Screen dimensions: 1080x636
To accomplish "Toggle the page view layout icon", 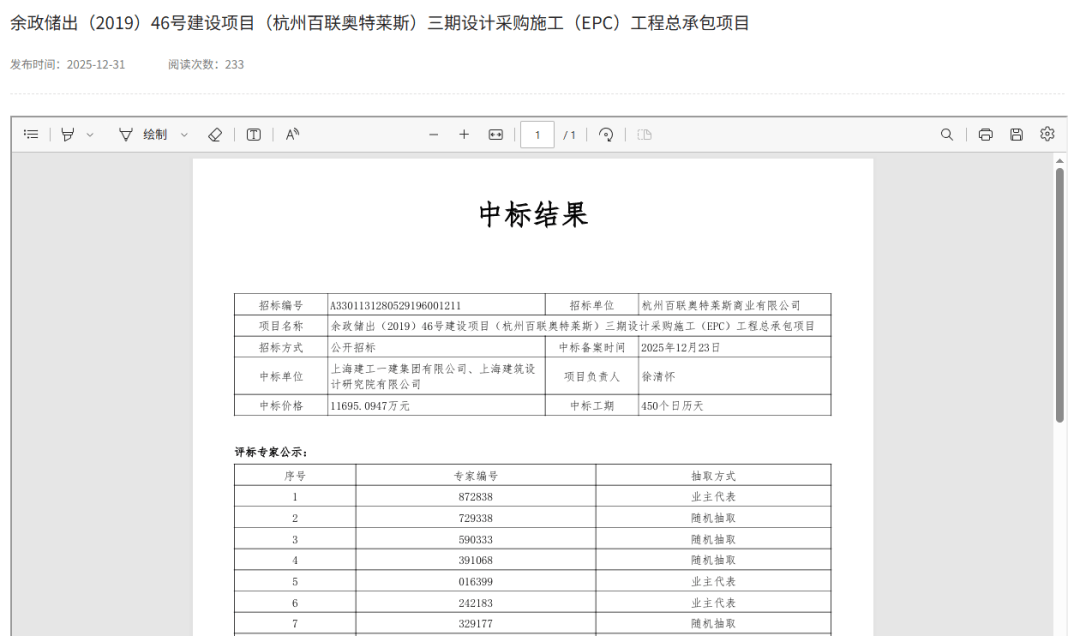I will [644, 135].
